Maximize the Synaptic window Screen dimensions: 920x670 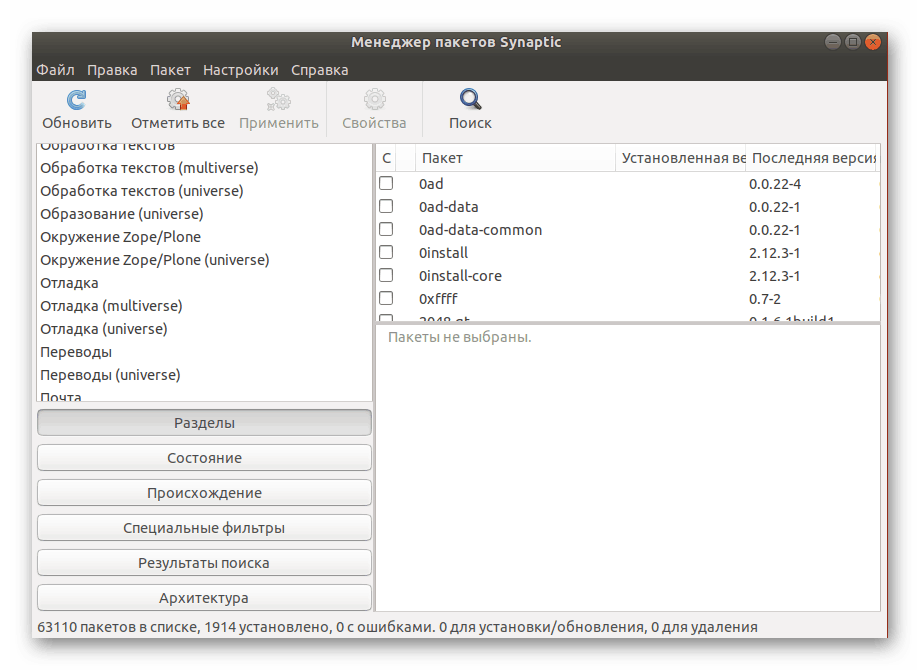853,42
